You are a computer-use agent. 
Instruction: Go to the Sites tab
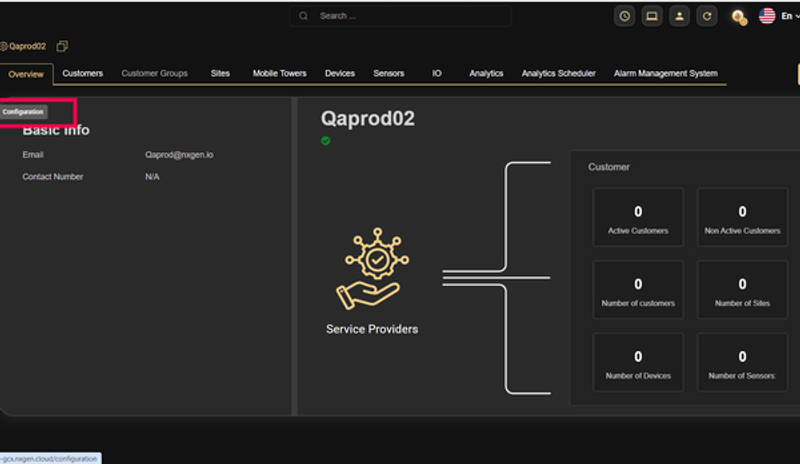pyautogui.click(x=220, y=74)
